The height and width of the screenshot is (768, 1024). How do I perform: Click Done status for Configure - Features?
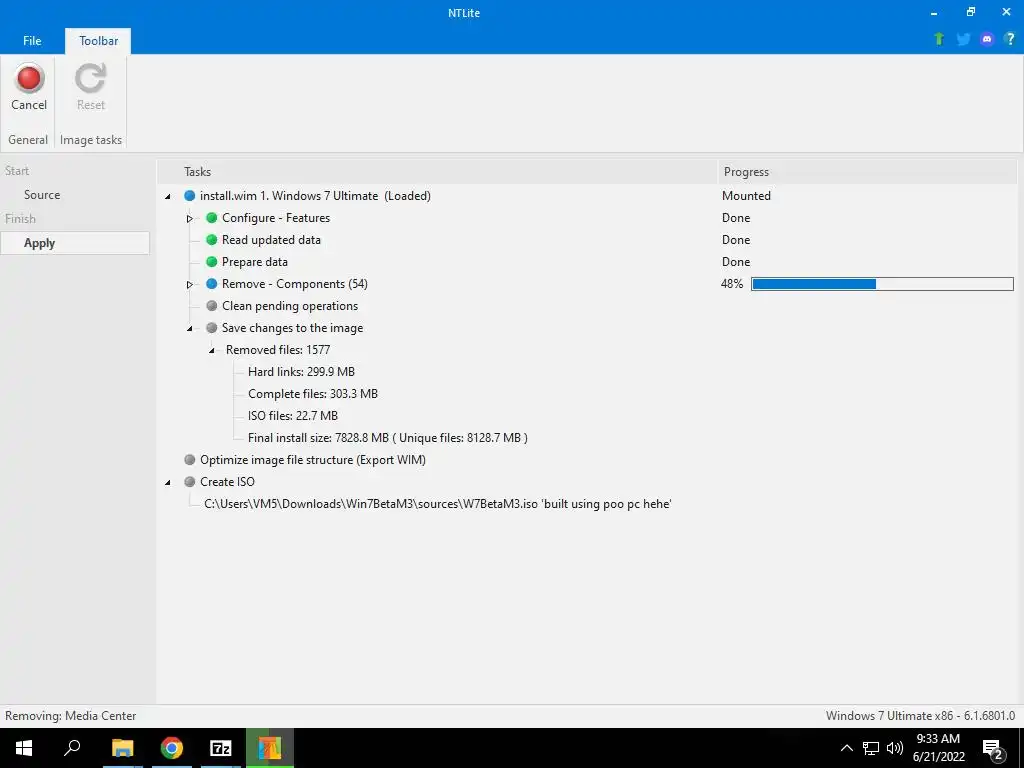coord(736,218)
